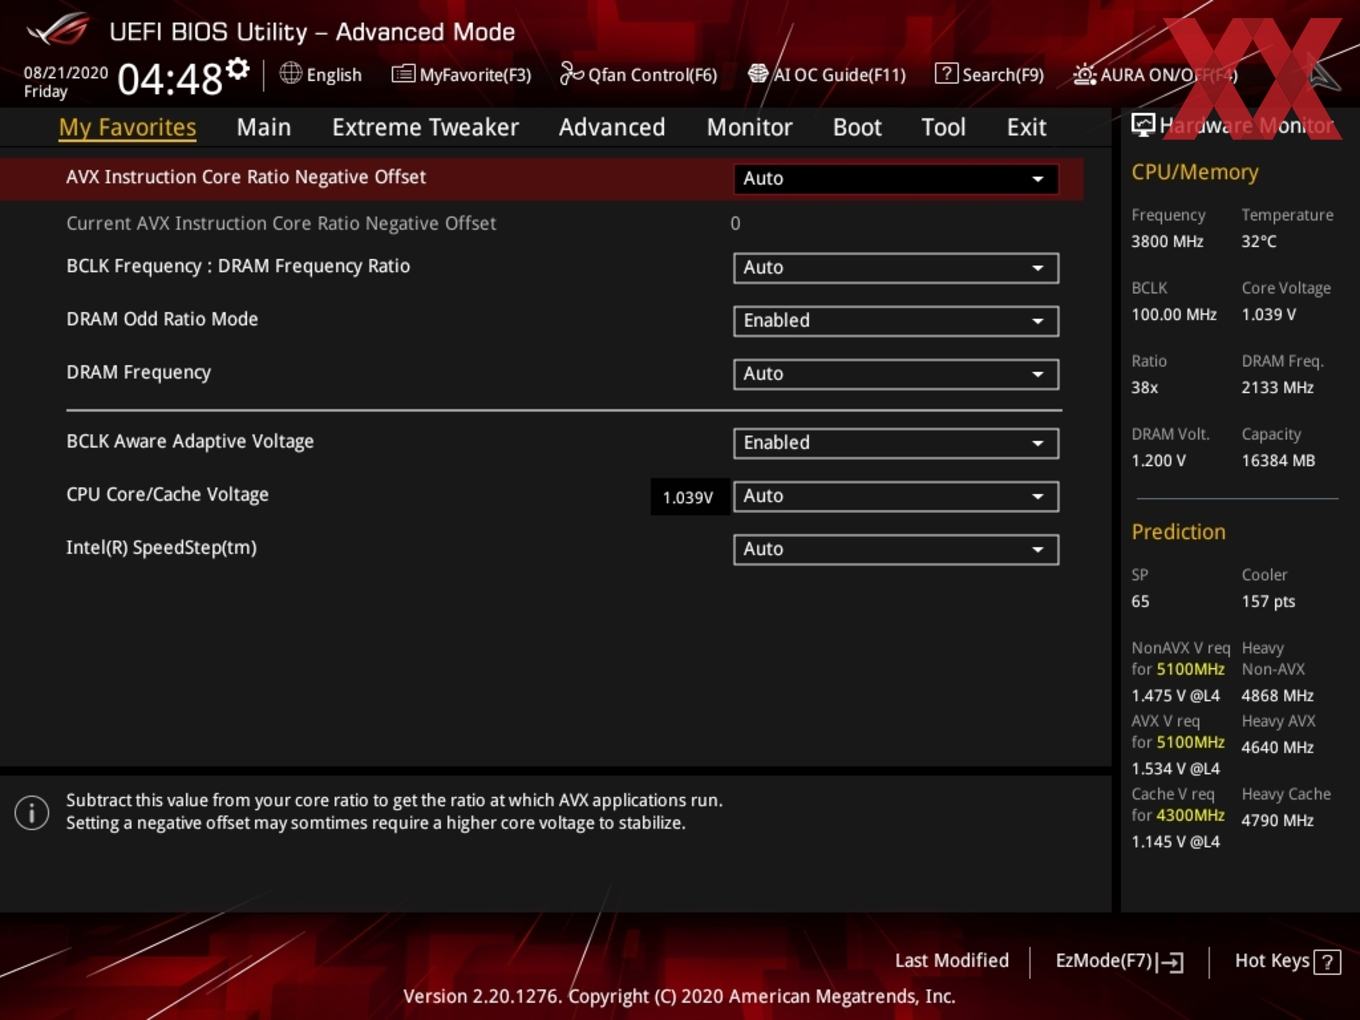
Task: Click the Hot Keys question mark icon
Action: [1327, 962]
